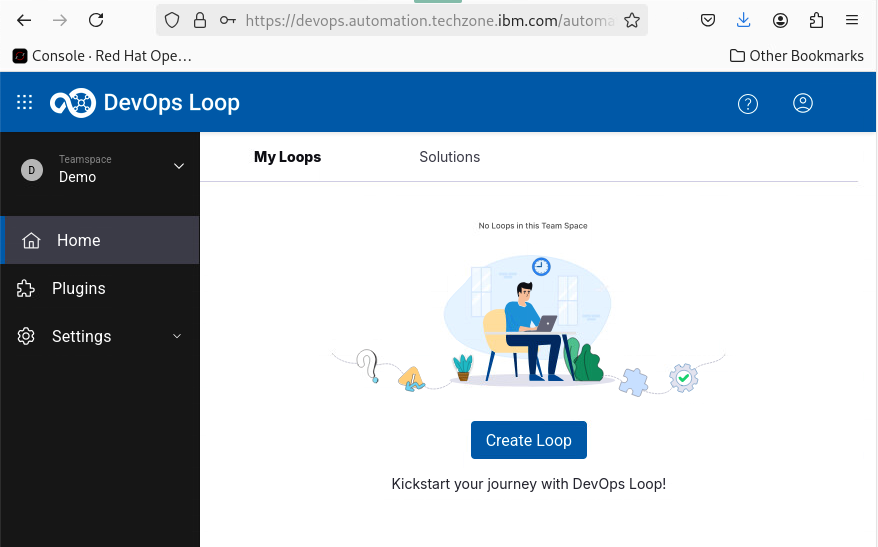This screenshot has width=878, height=547.
Task: Click the Create Loop button
Action: point(529,440)
